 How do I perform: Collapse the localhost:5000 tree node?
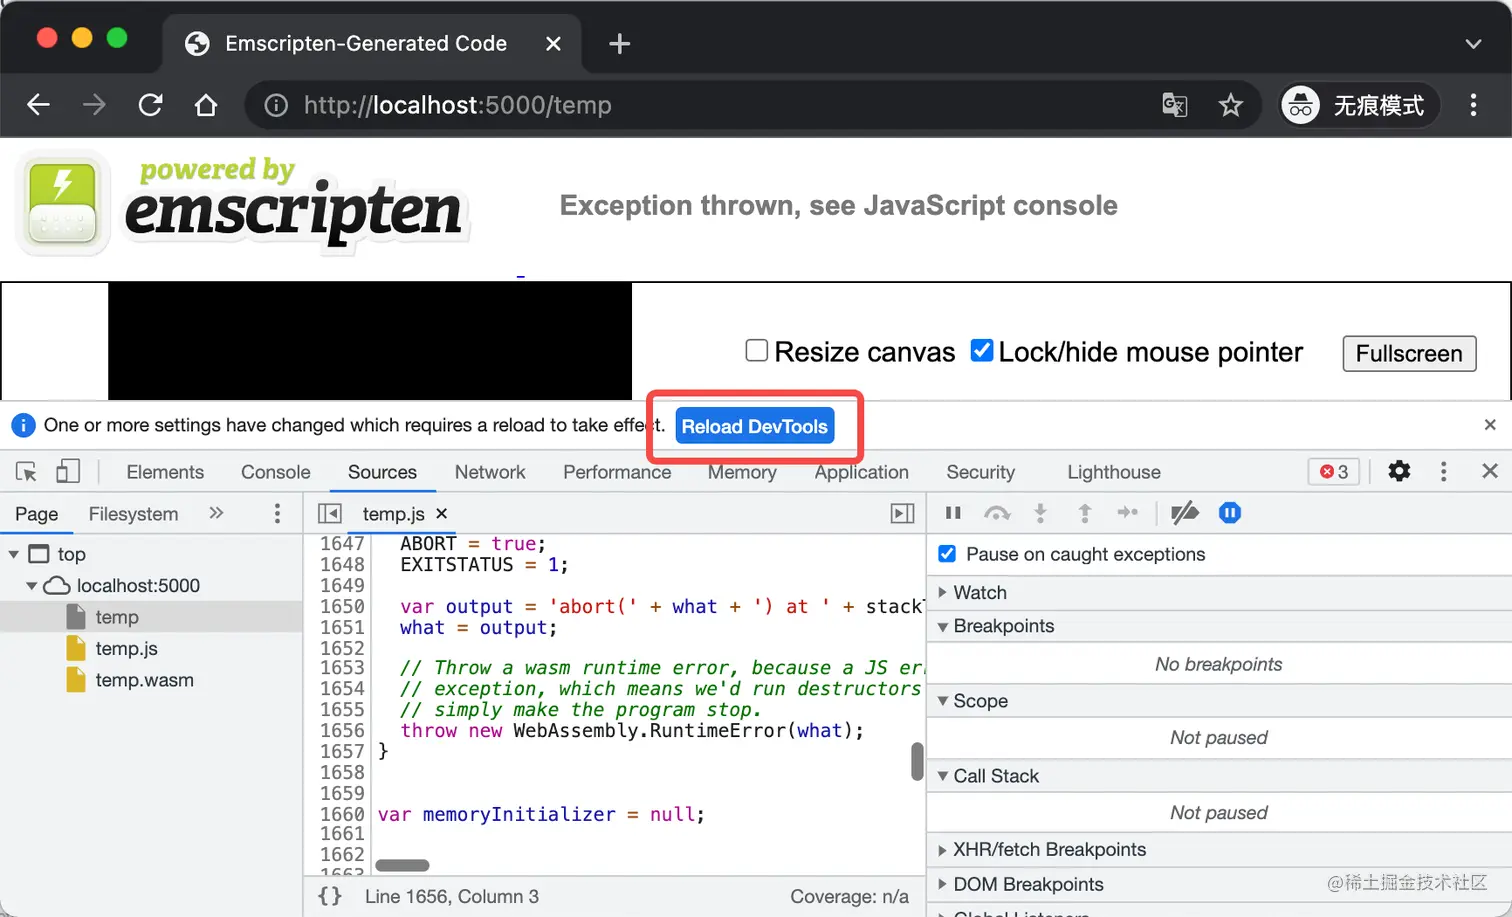pyautogui.click(x=32, y=586)
